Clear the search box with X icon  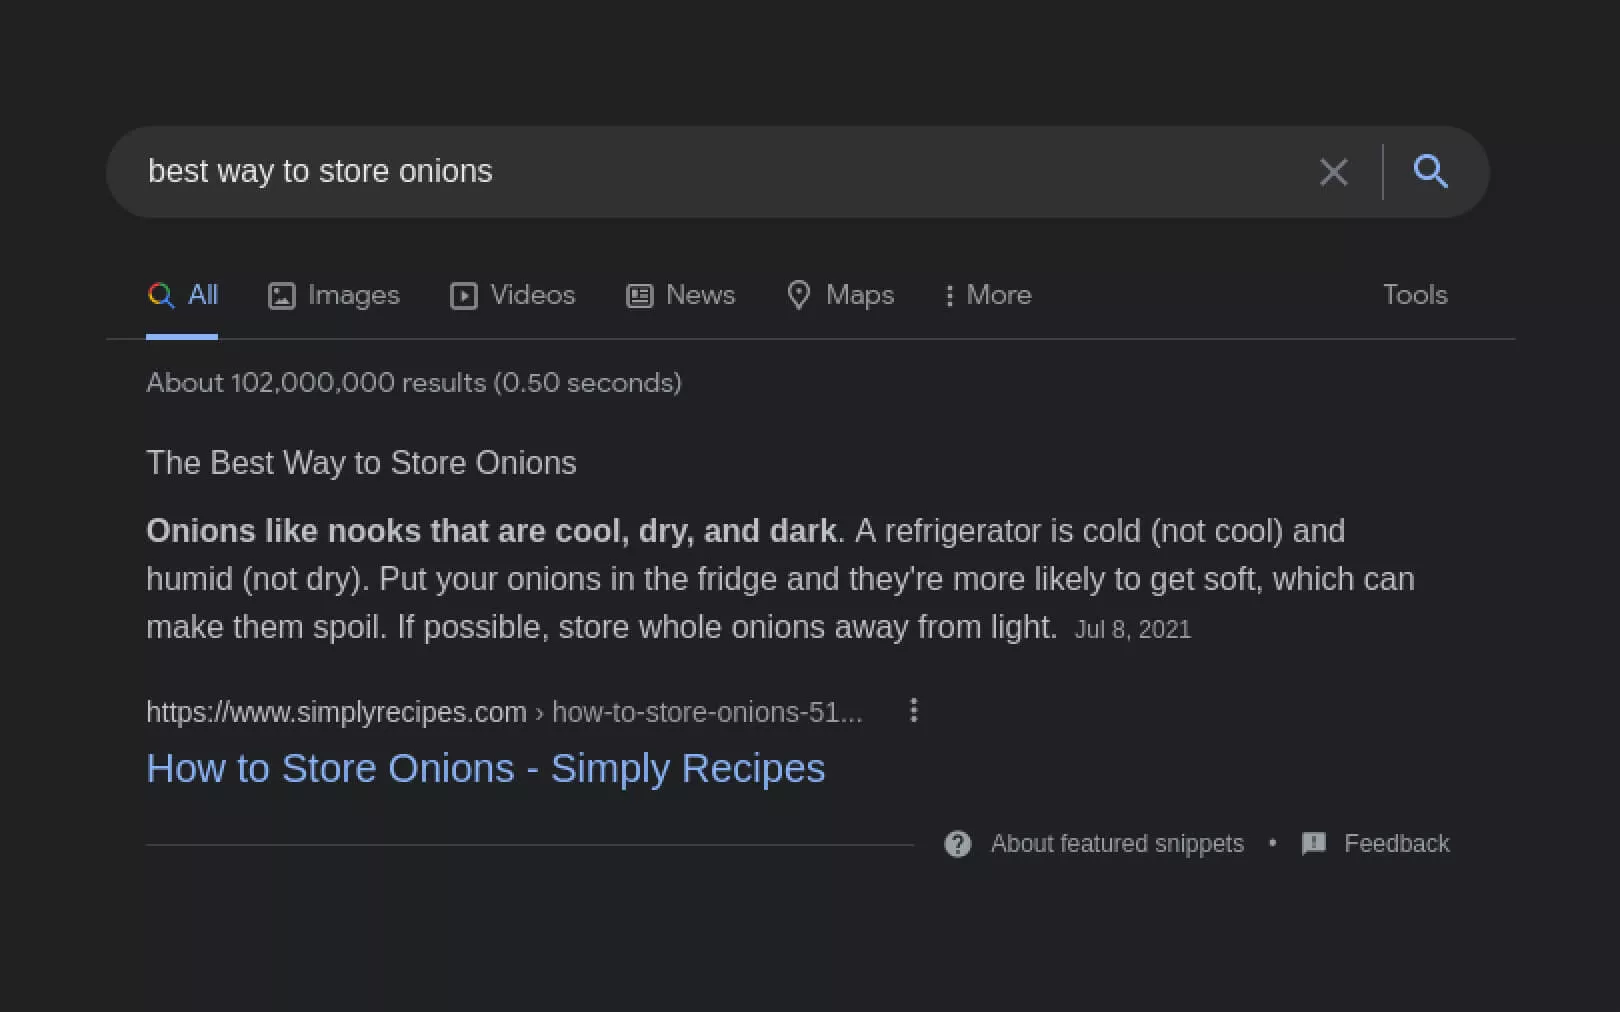1333,172
